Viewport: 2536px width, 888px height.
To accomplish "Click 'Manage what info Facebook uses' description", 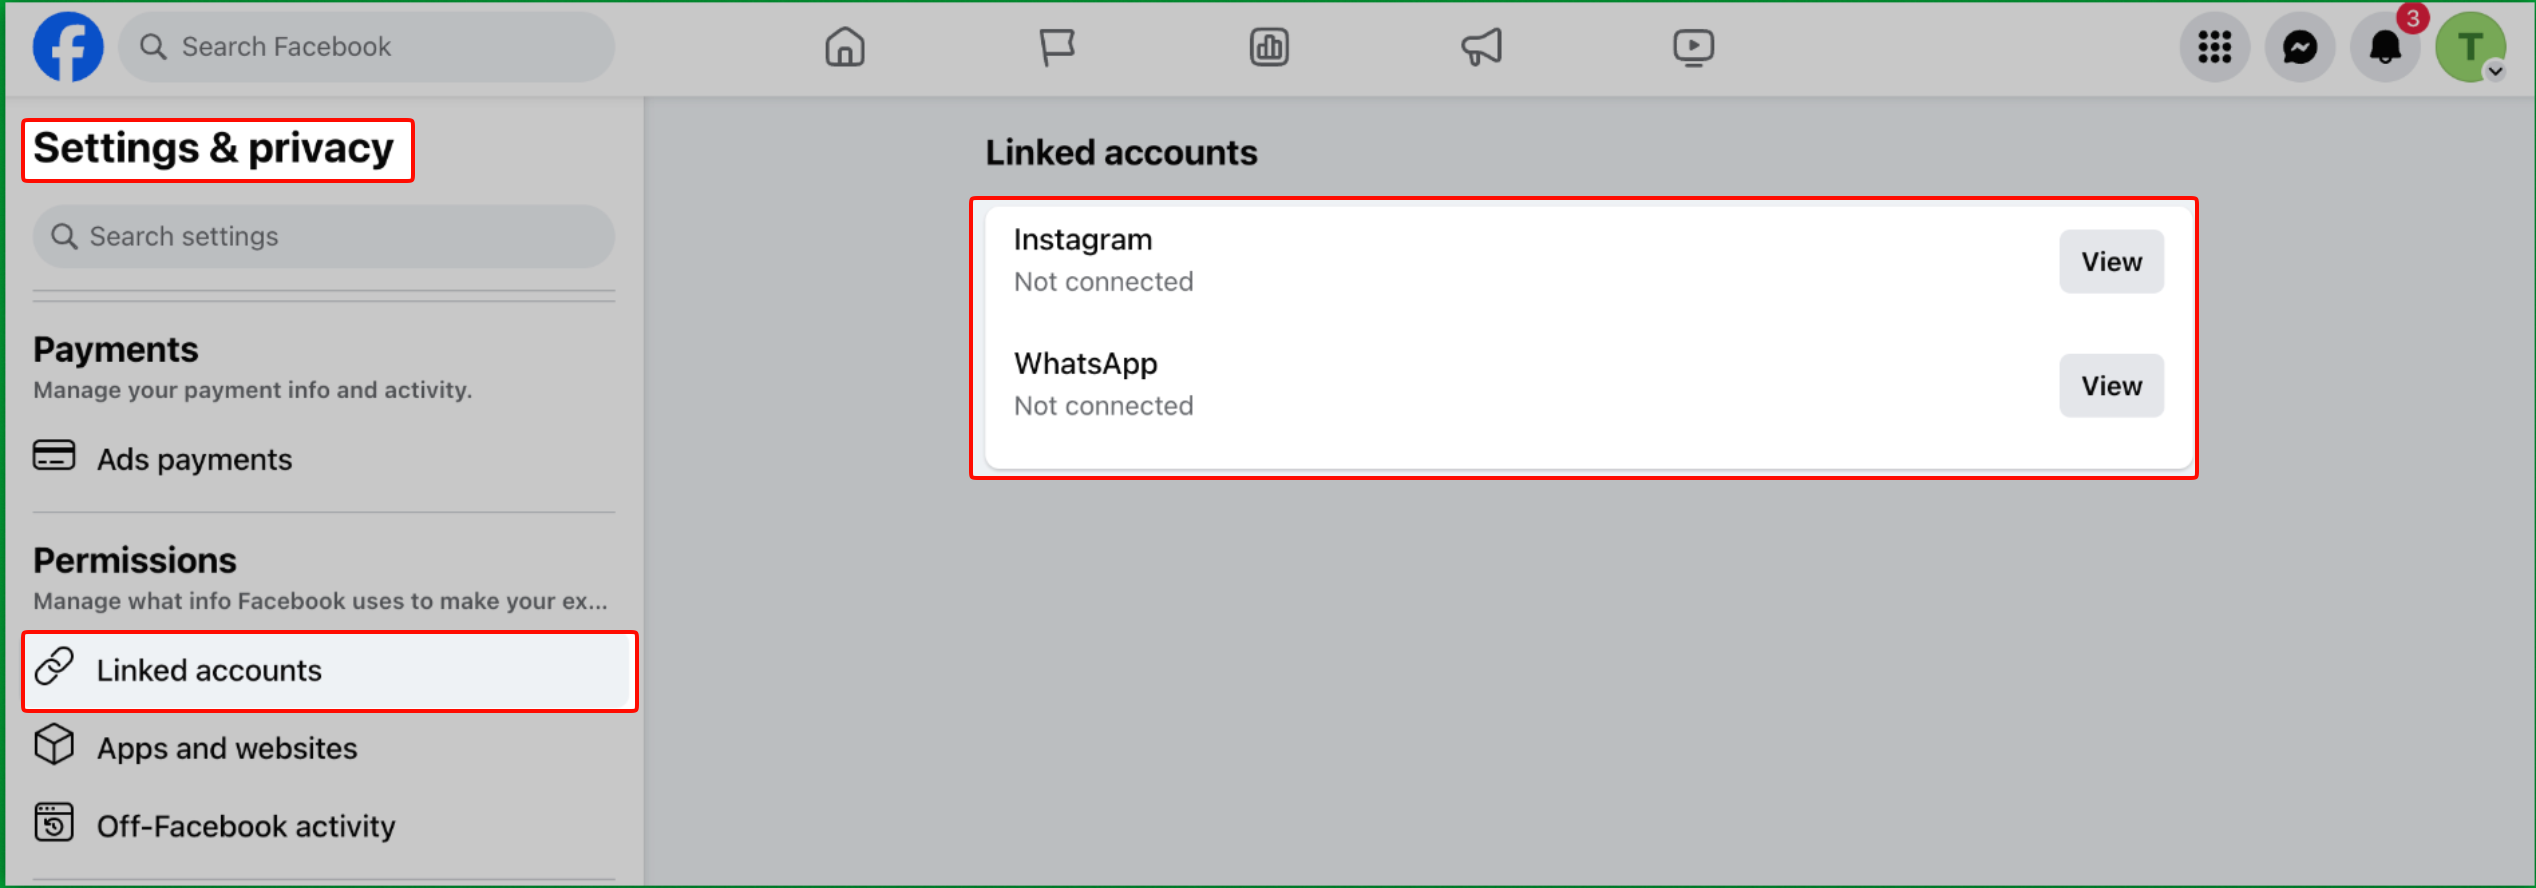I will click(x=320, y=601).
